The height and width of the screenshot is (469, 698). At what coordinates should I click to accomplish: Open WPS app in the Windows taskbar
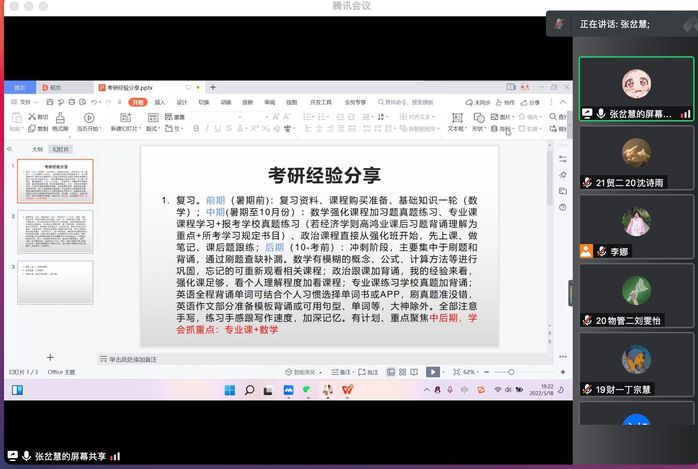pyautogui.click(x=347, y=389)
